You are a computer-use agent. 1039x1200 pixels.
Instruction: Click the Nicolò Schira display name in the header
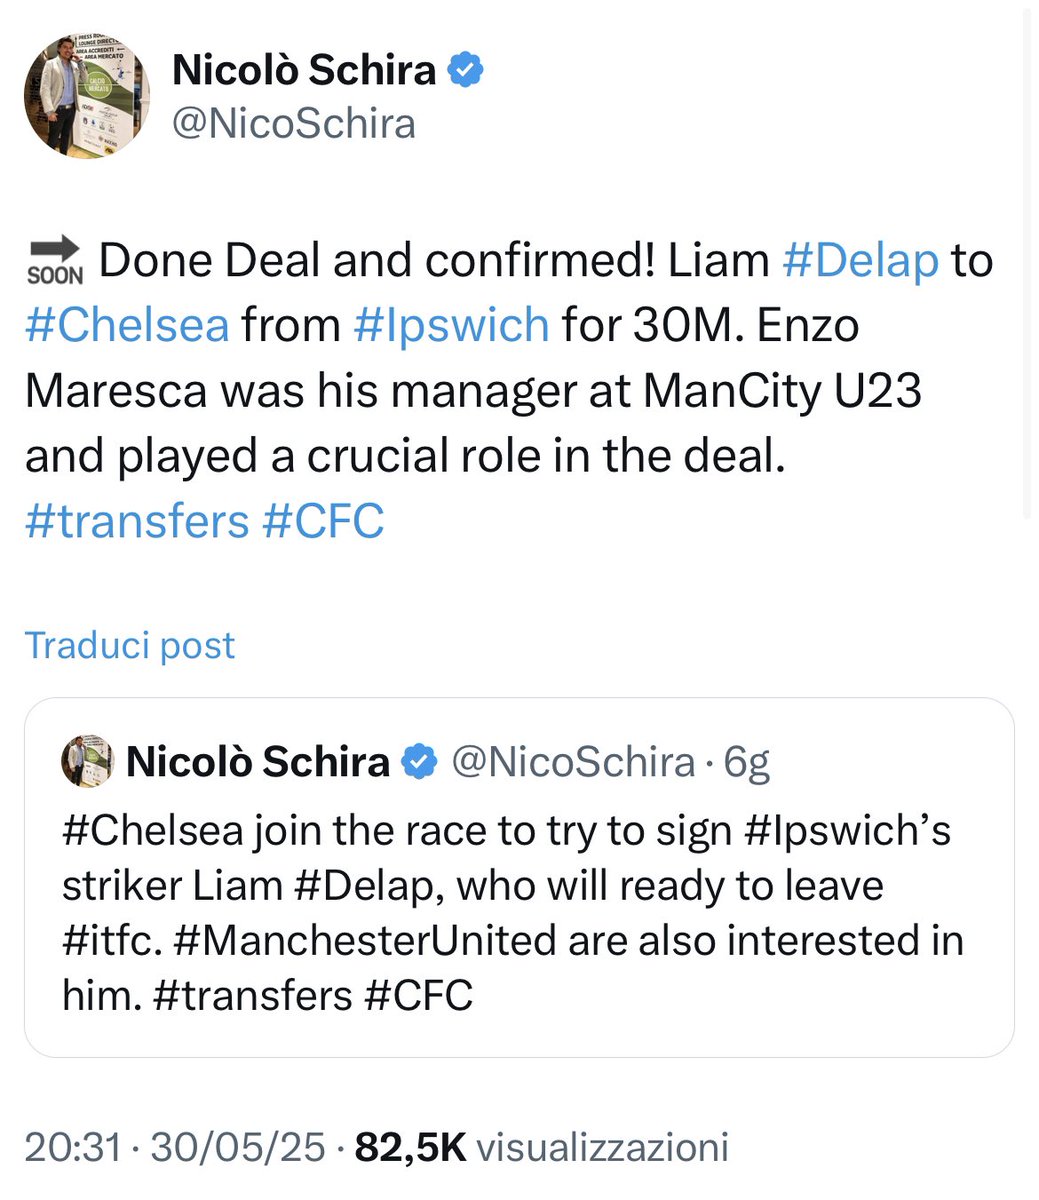[x=305, y=70]
